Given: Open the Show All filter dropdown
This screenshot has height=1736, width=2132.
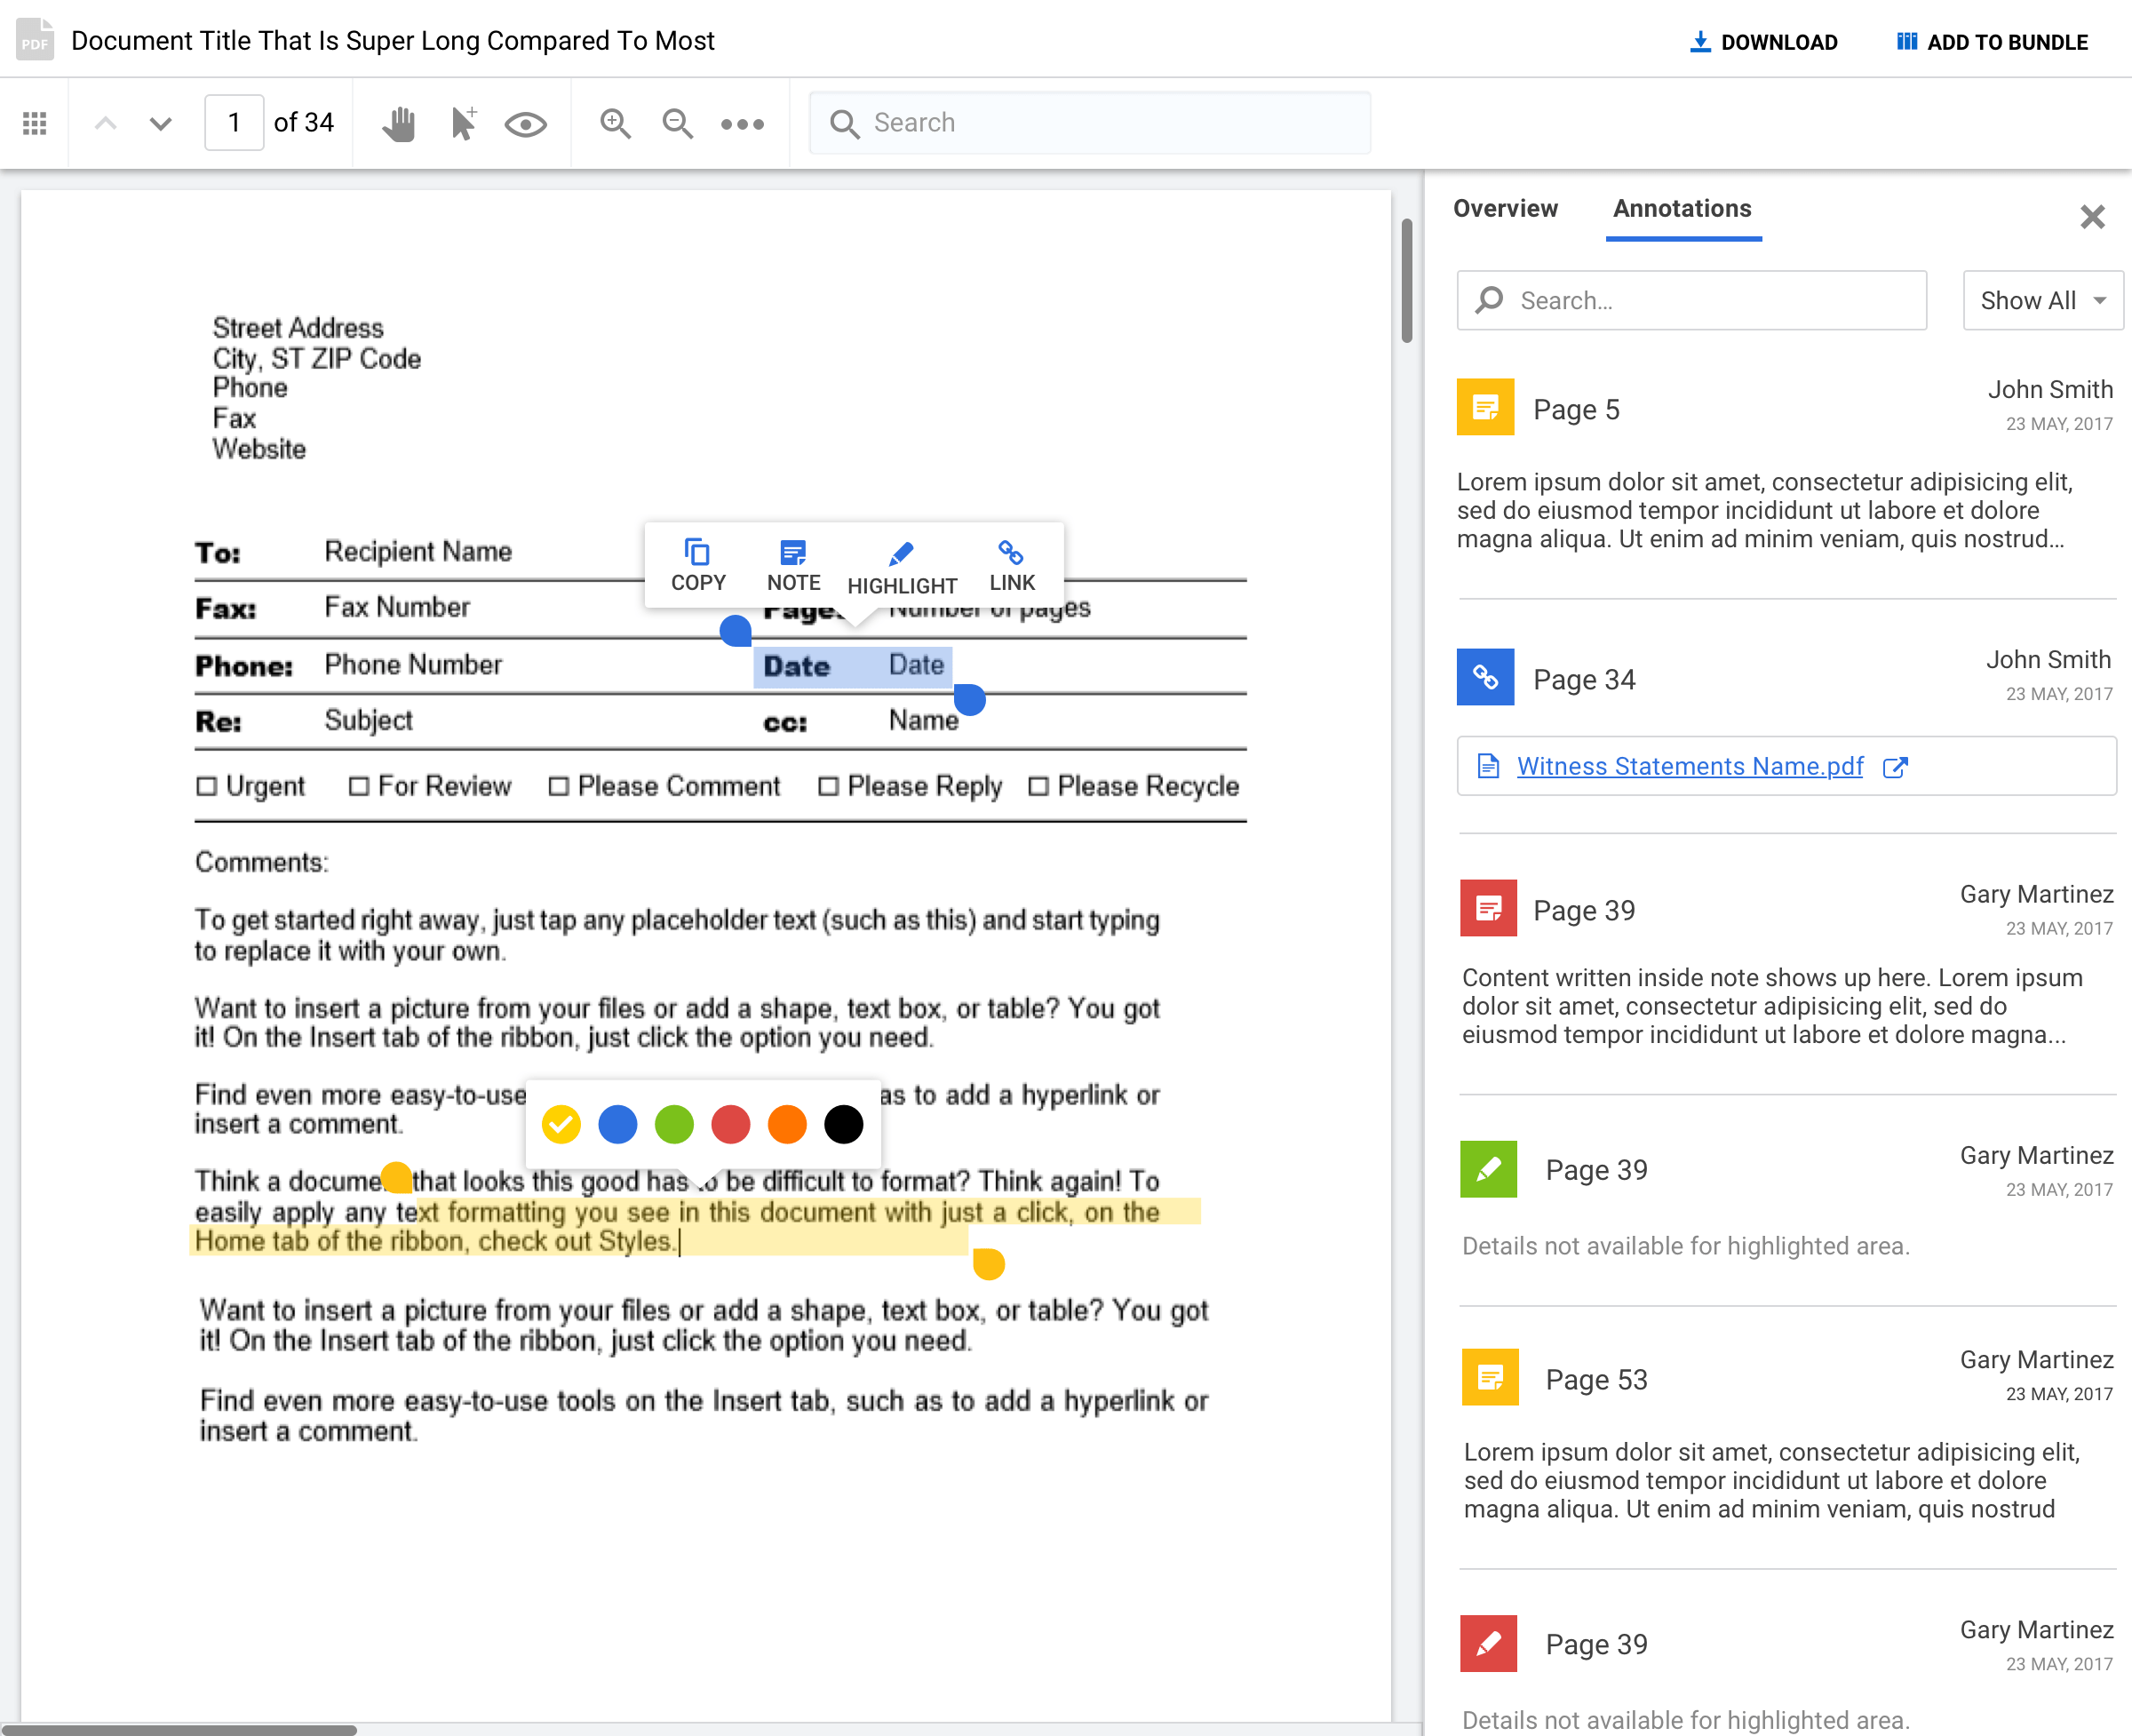Looking at the screenshot, I should point(2042,300).
